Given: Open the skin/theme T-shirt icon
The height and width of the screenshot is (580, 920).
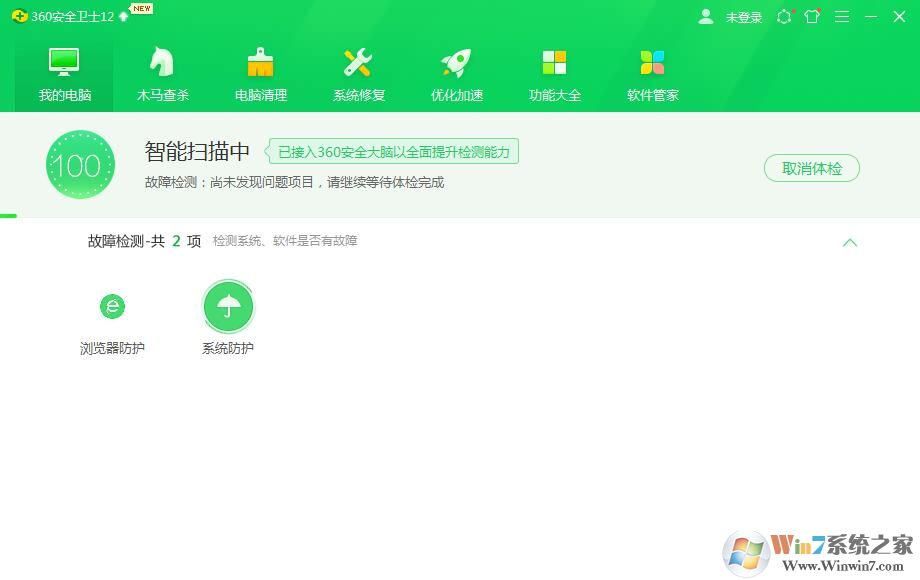Looking at the screenshot, I should [x=812, y=17].
